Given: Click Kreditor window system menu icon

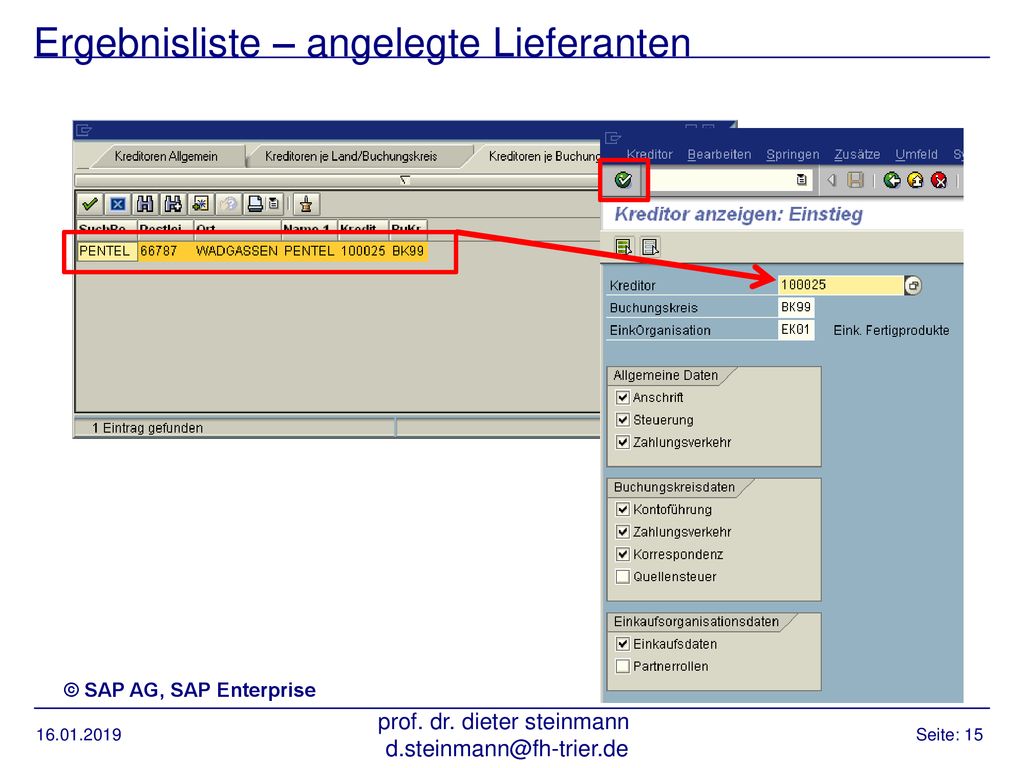Looking at the screenshot, I should pos(613,138).
